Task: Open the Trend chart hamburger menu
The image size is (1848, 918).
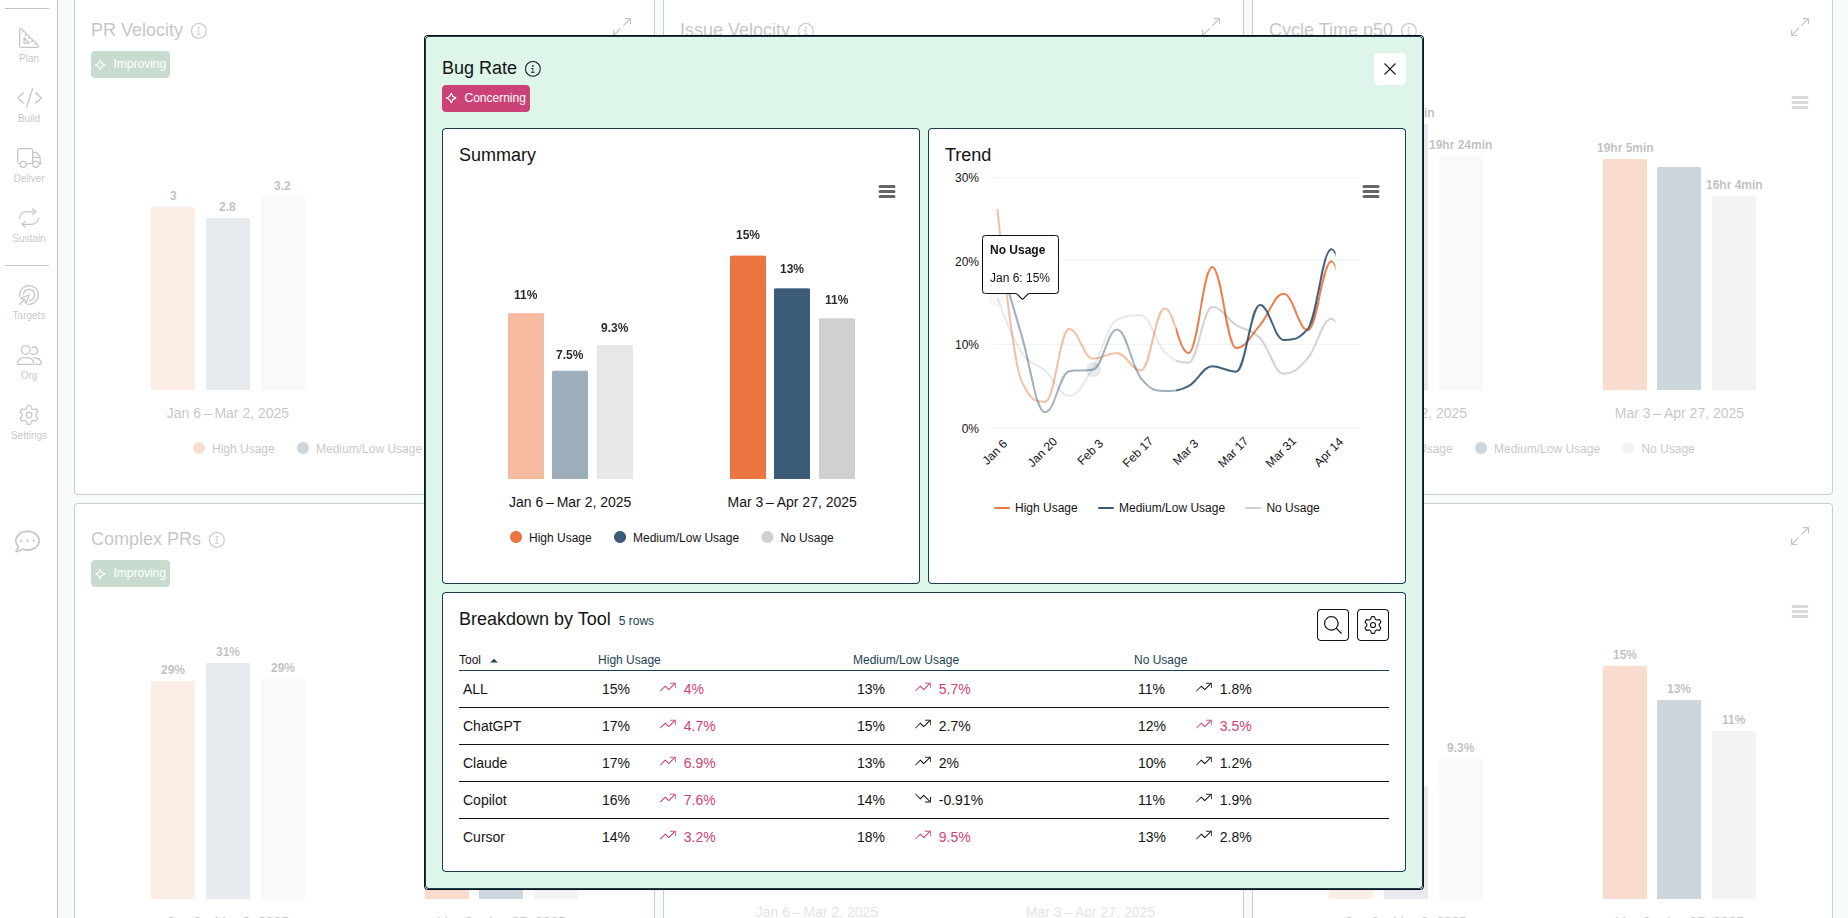Action: point(1370,192)
